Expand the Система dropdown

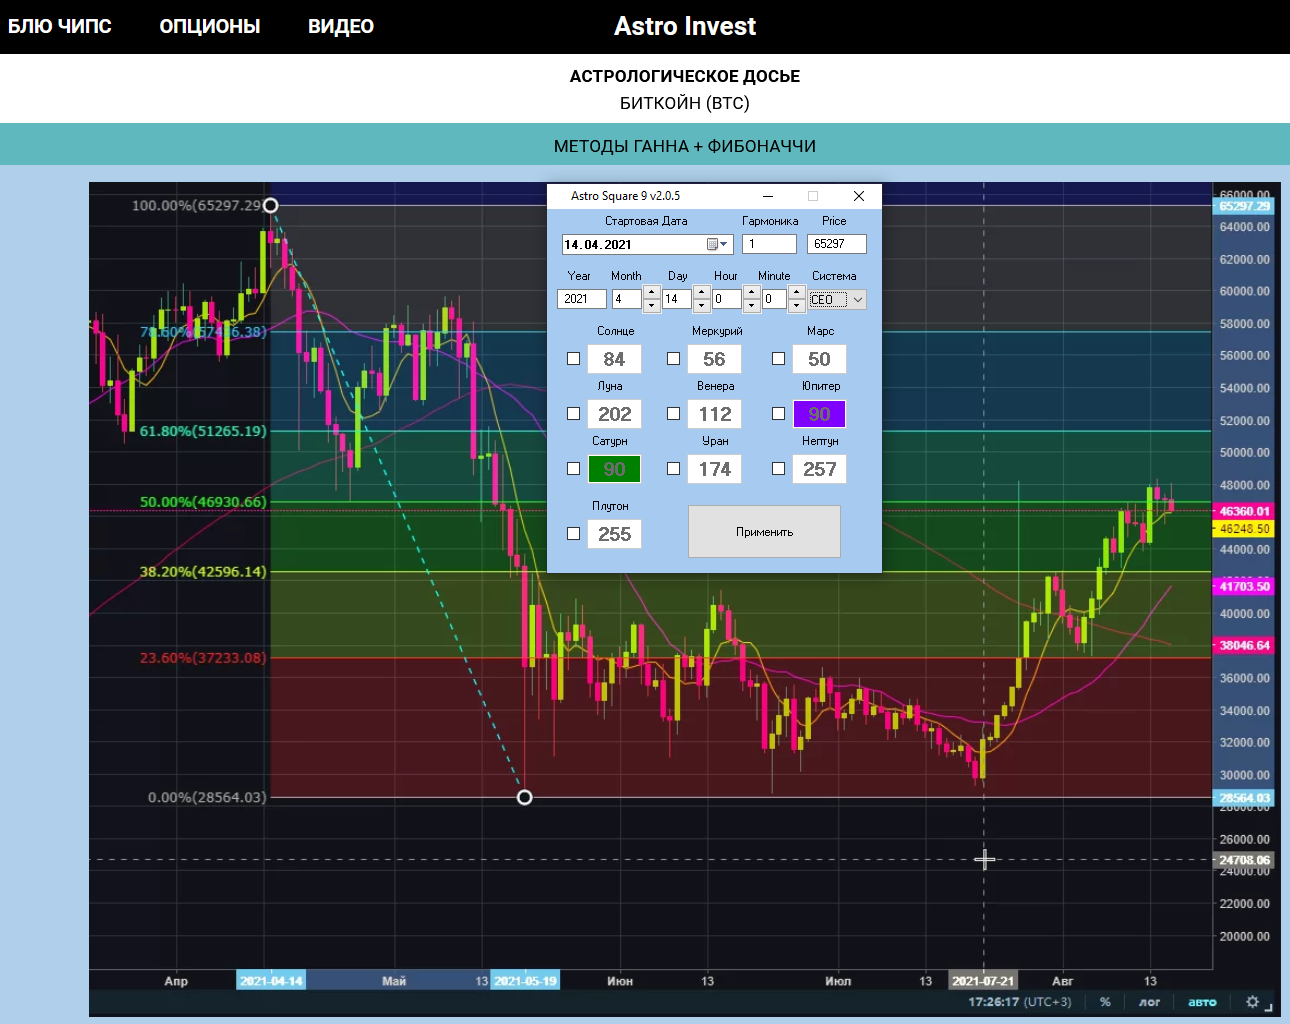click(857, 300)
